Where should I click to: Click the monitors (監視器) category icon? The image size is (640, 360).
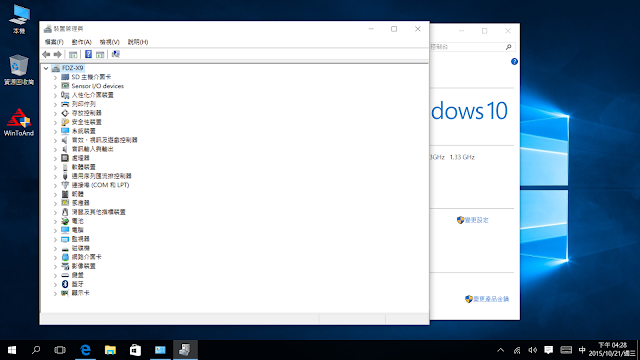point(65,239)
